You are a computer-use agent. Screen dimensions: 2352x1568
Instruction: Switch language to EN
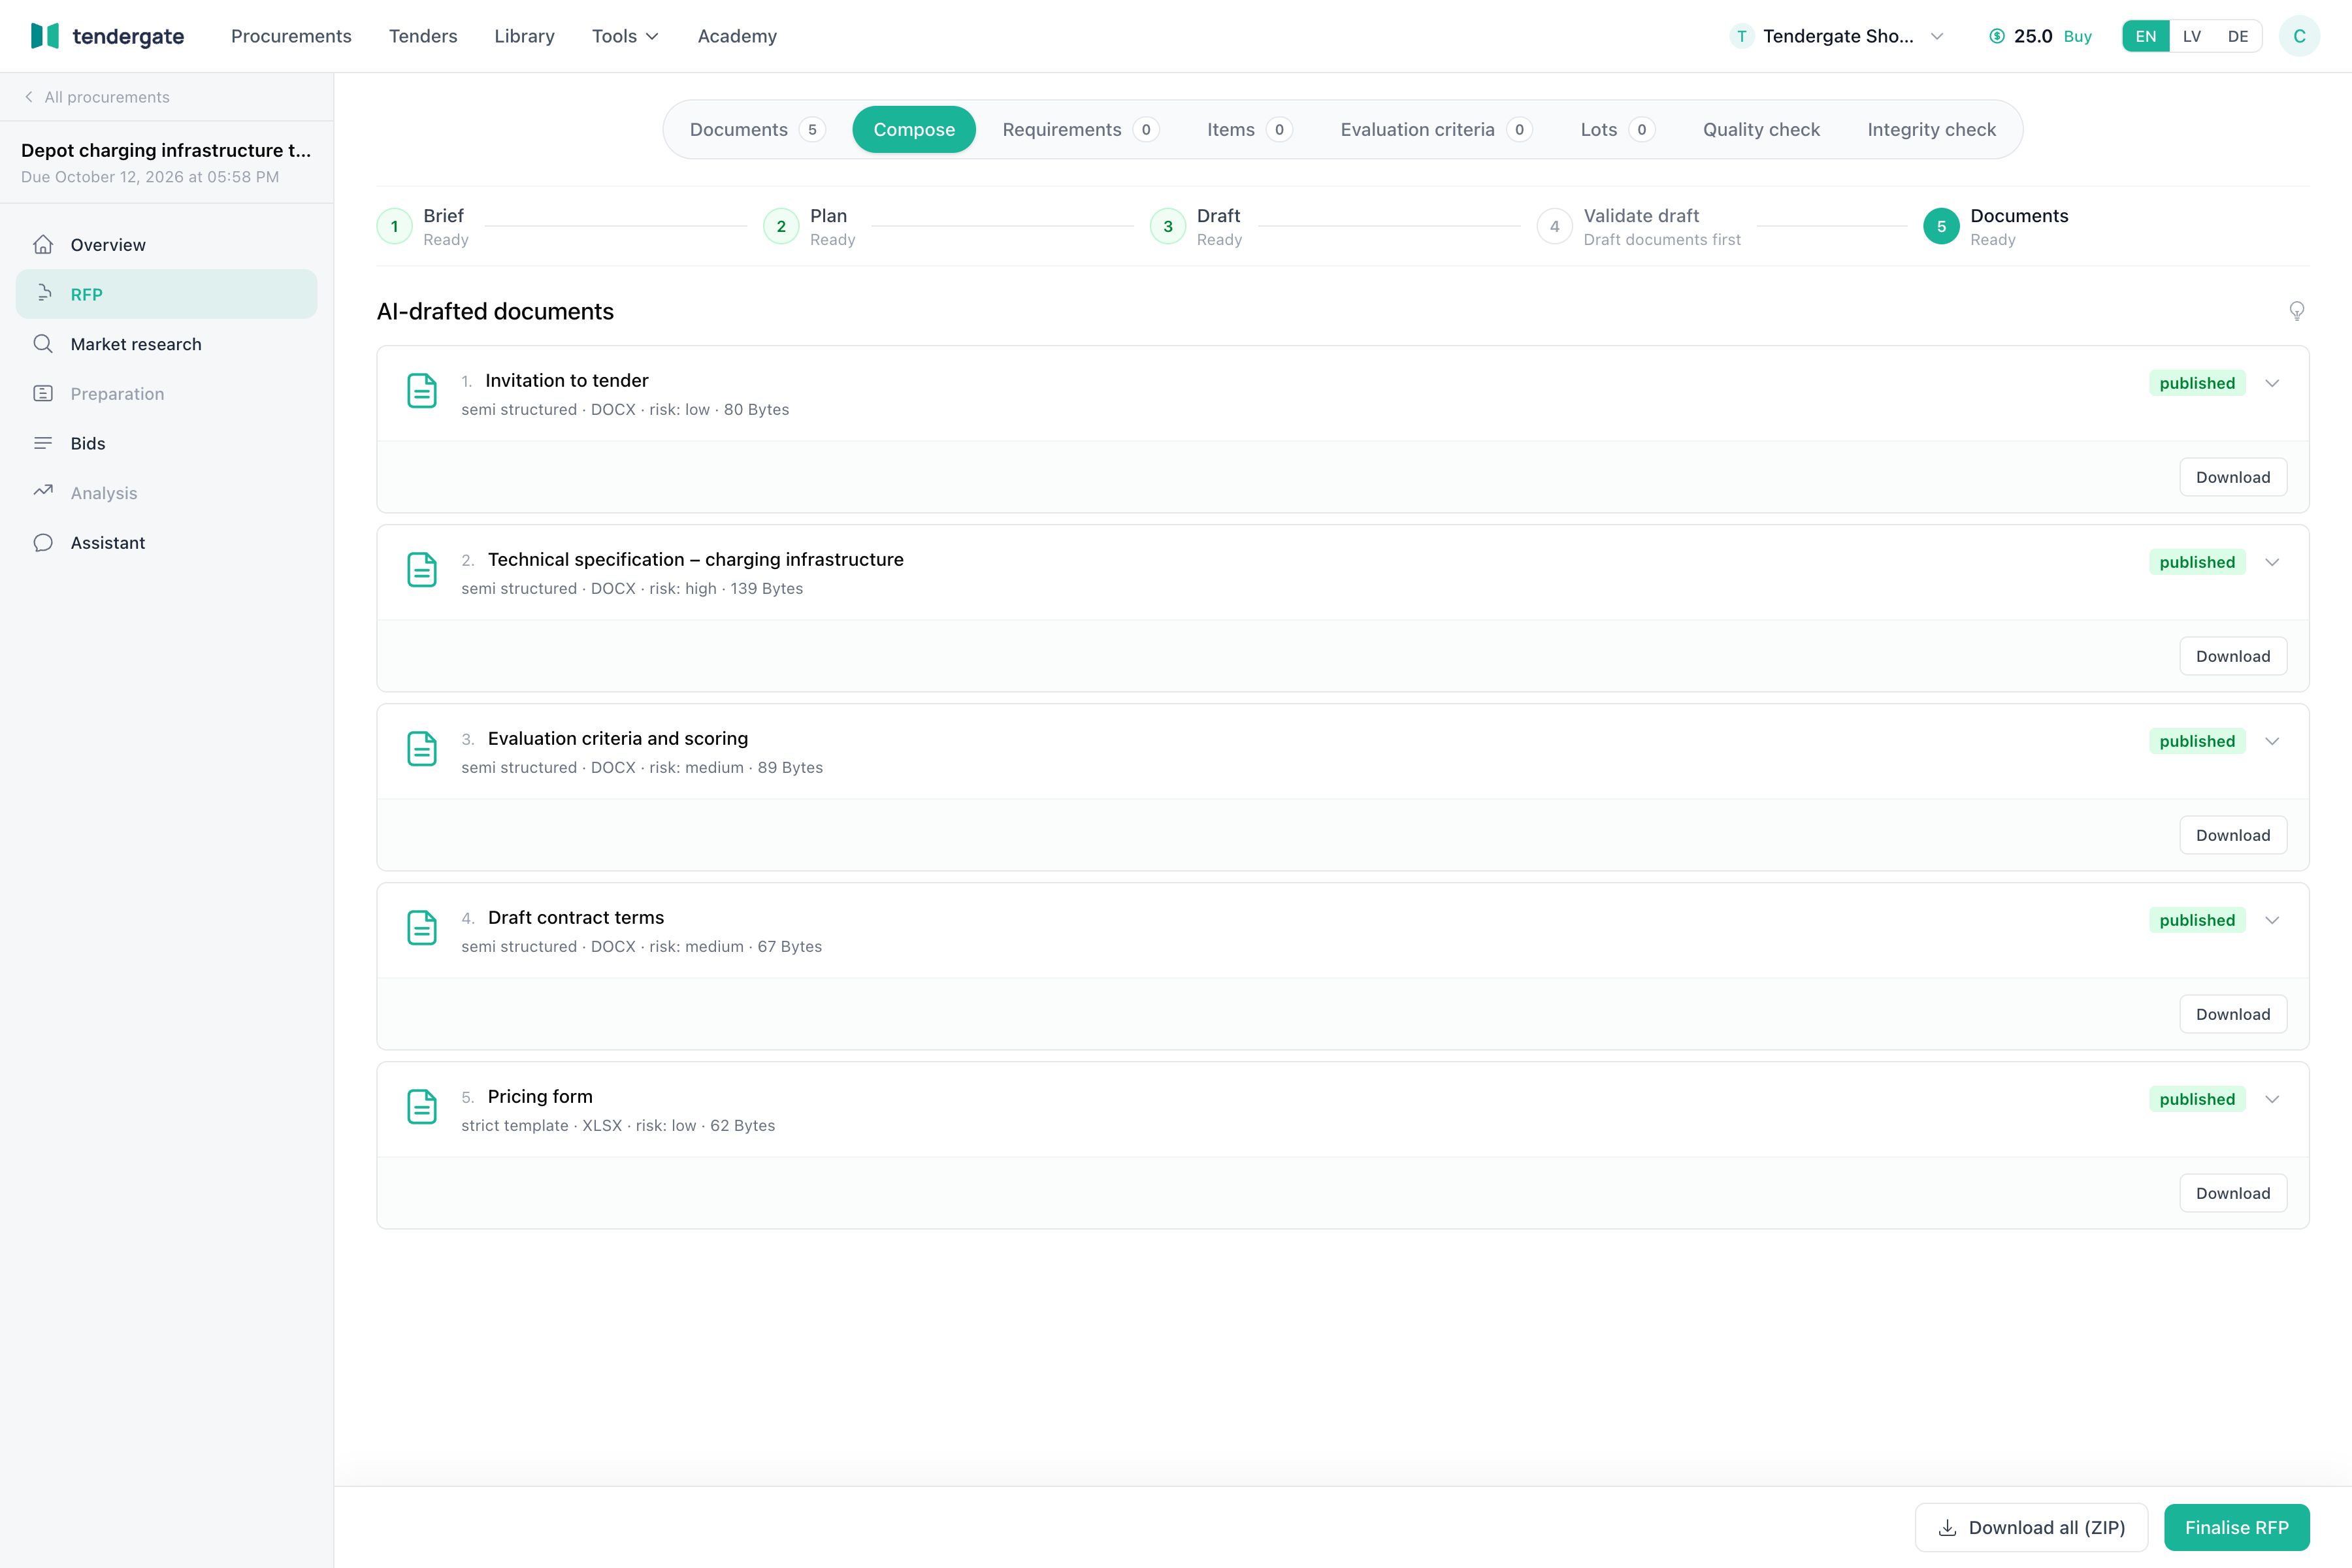(x=2146, y=36)
